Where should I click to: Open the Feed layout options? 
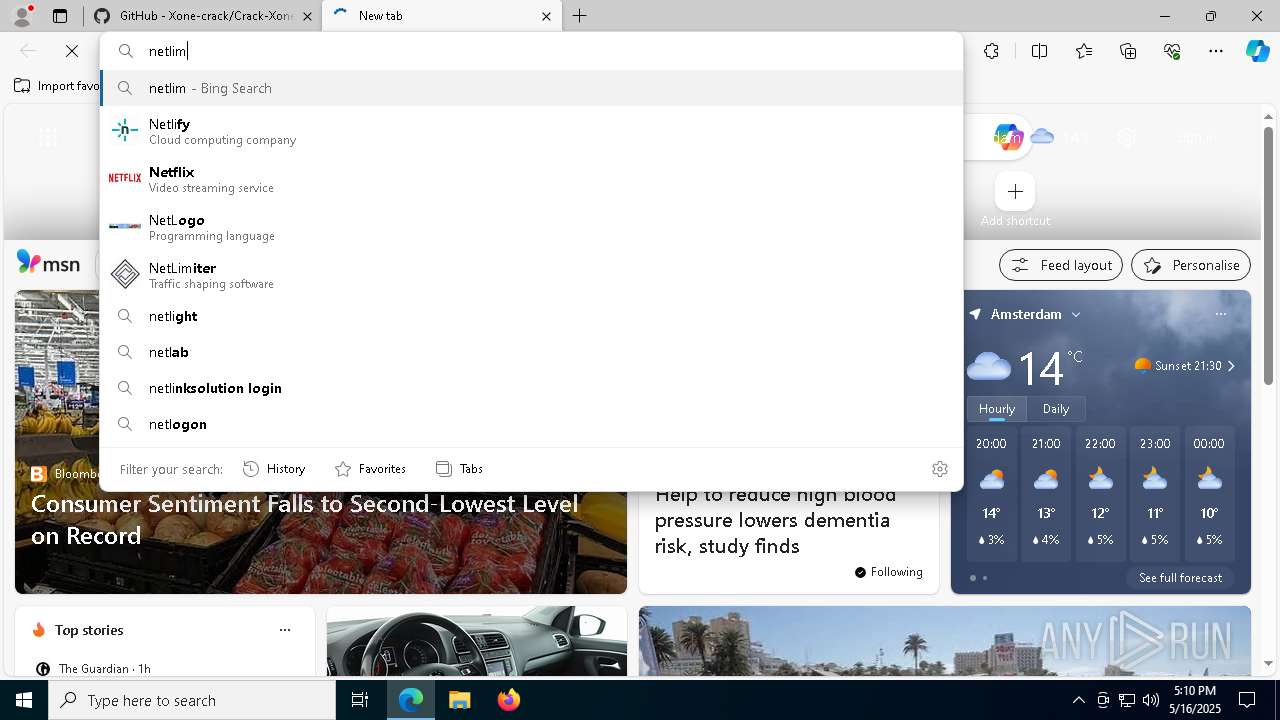click(1061, 265)
